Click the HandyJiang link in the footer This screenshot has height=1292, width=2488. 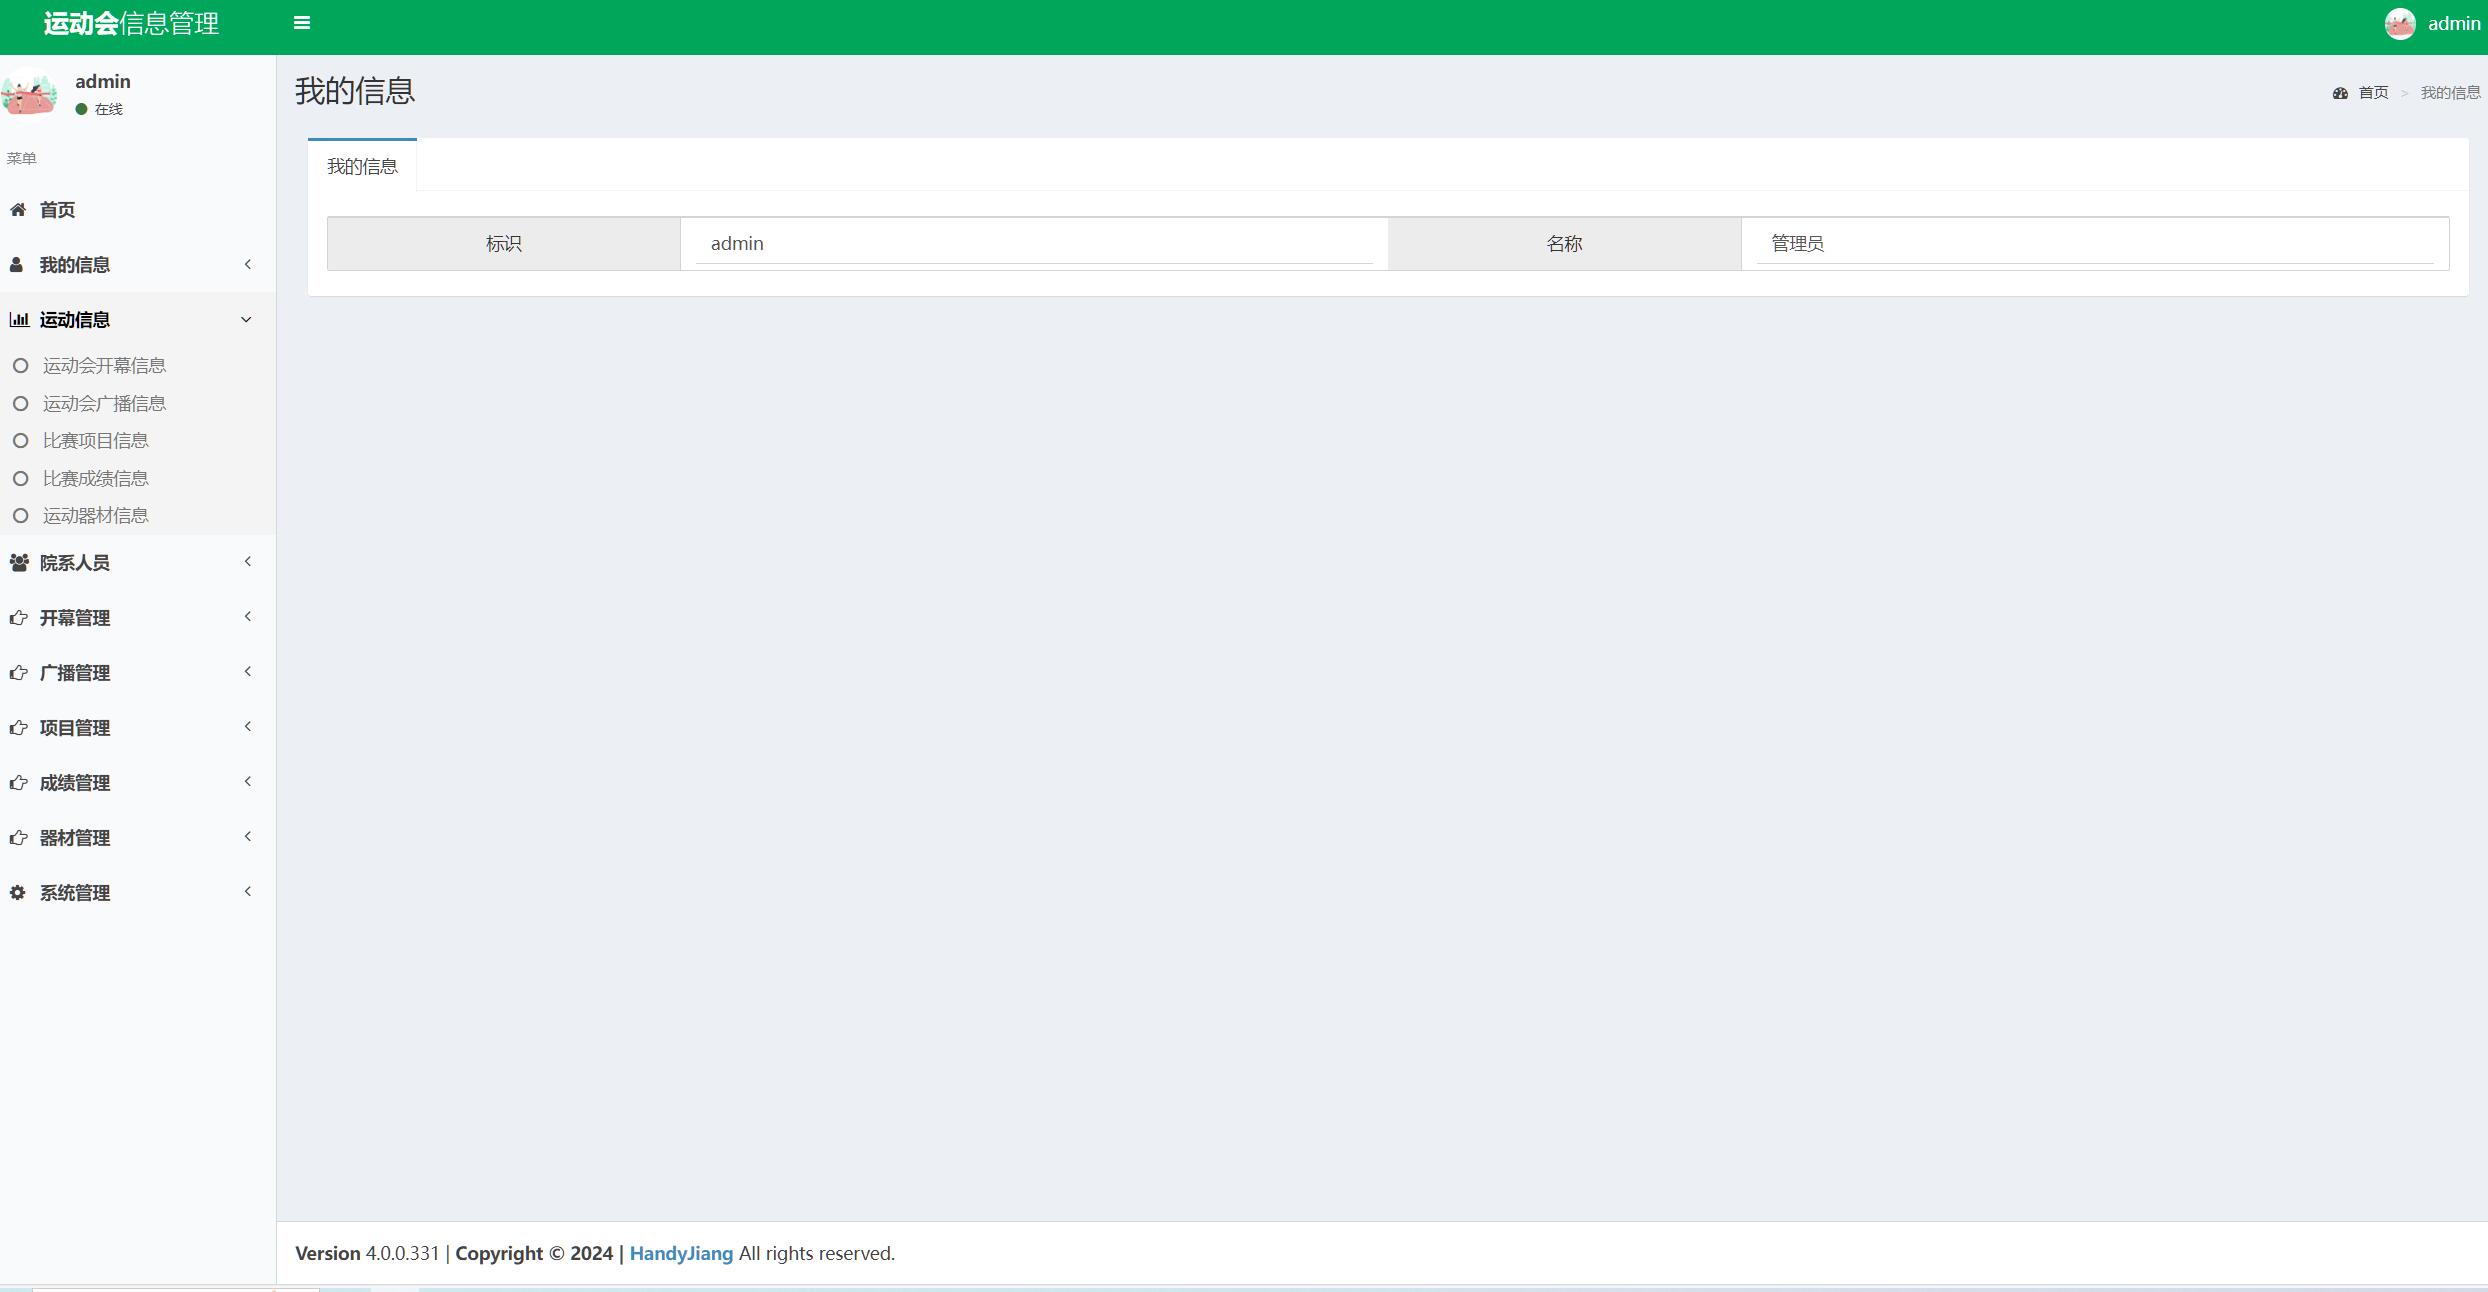pyautogui.click(x=682, y=1253)
